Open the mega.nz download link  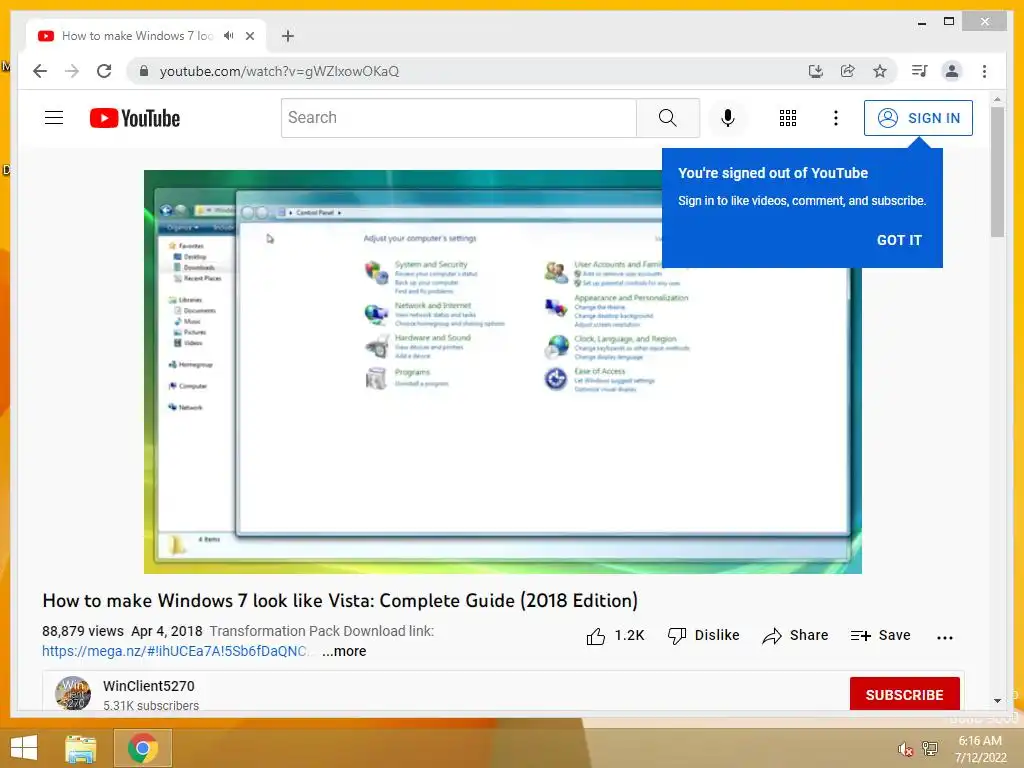coord(174,651)
